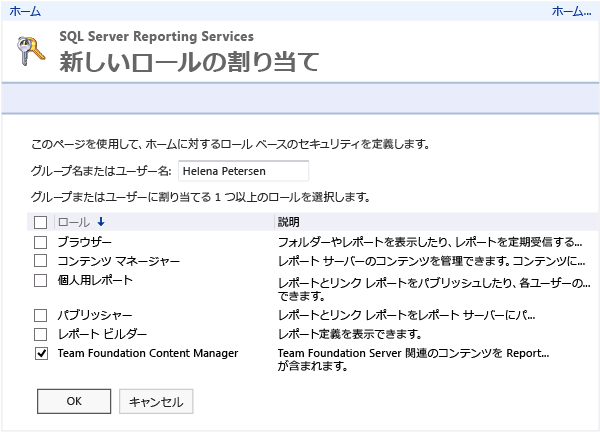600x432 pixels.
Task: Click the 説明 column header
Action: (x=289, y=222)
